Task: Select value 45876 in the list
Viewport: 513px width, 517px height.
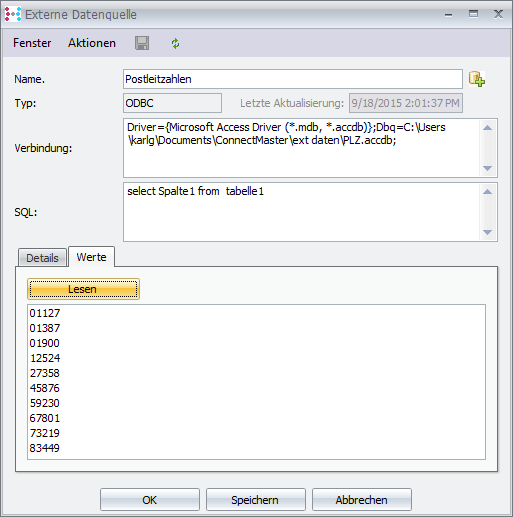Action: tap(45, 388)
